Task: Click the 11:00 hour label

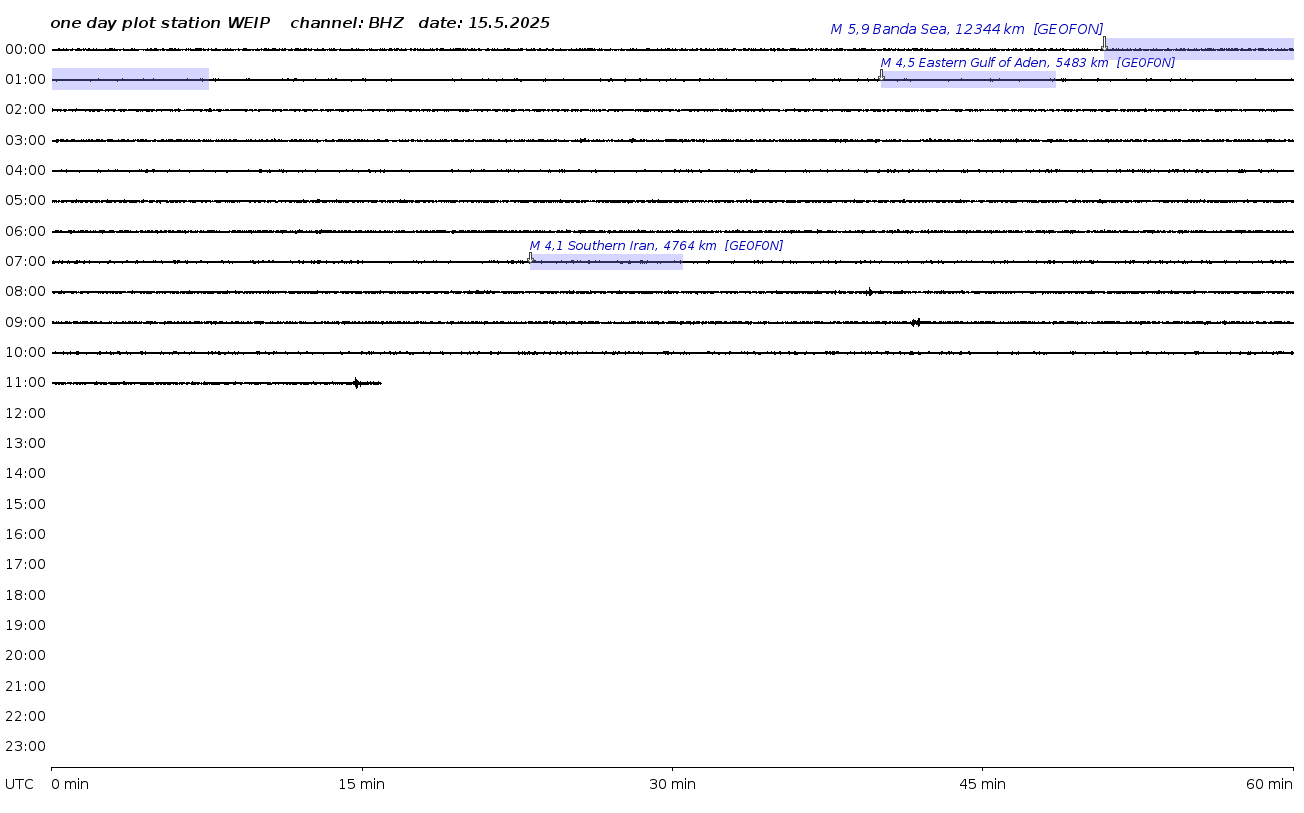Action: tap(25, 382)
